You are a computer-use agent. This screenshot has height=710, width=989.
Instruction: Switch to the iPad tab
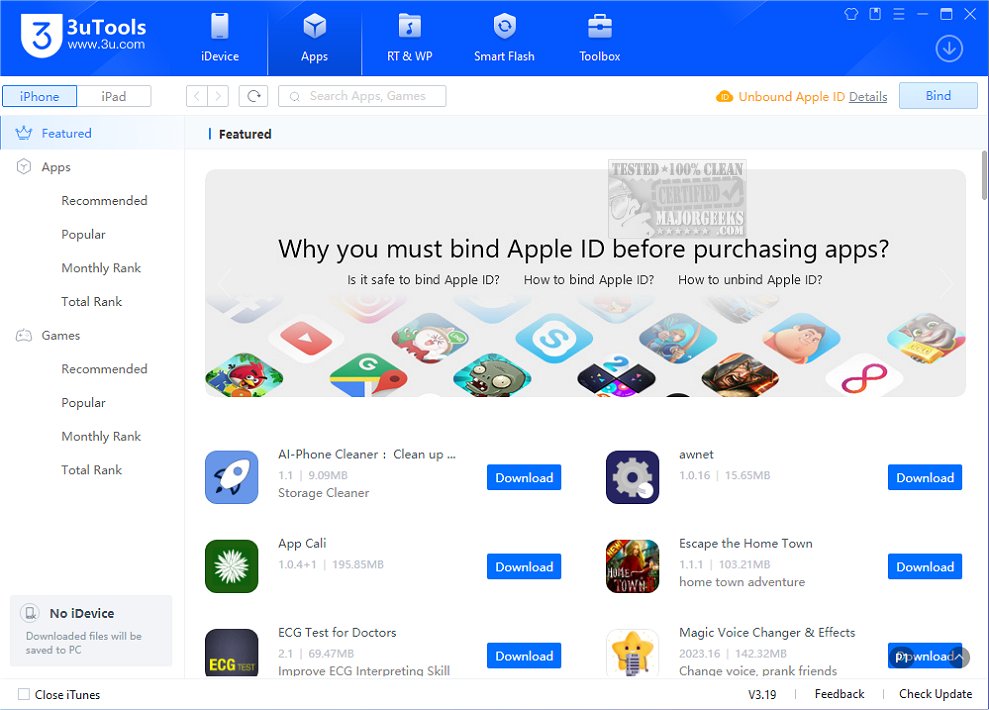click(x=114, y=96)
